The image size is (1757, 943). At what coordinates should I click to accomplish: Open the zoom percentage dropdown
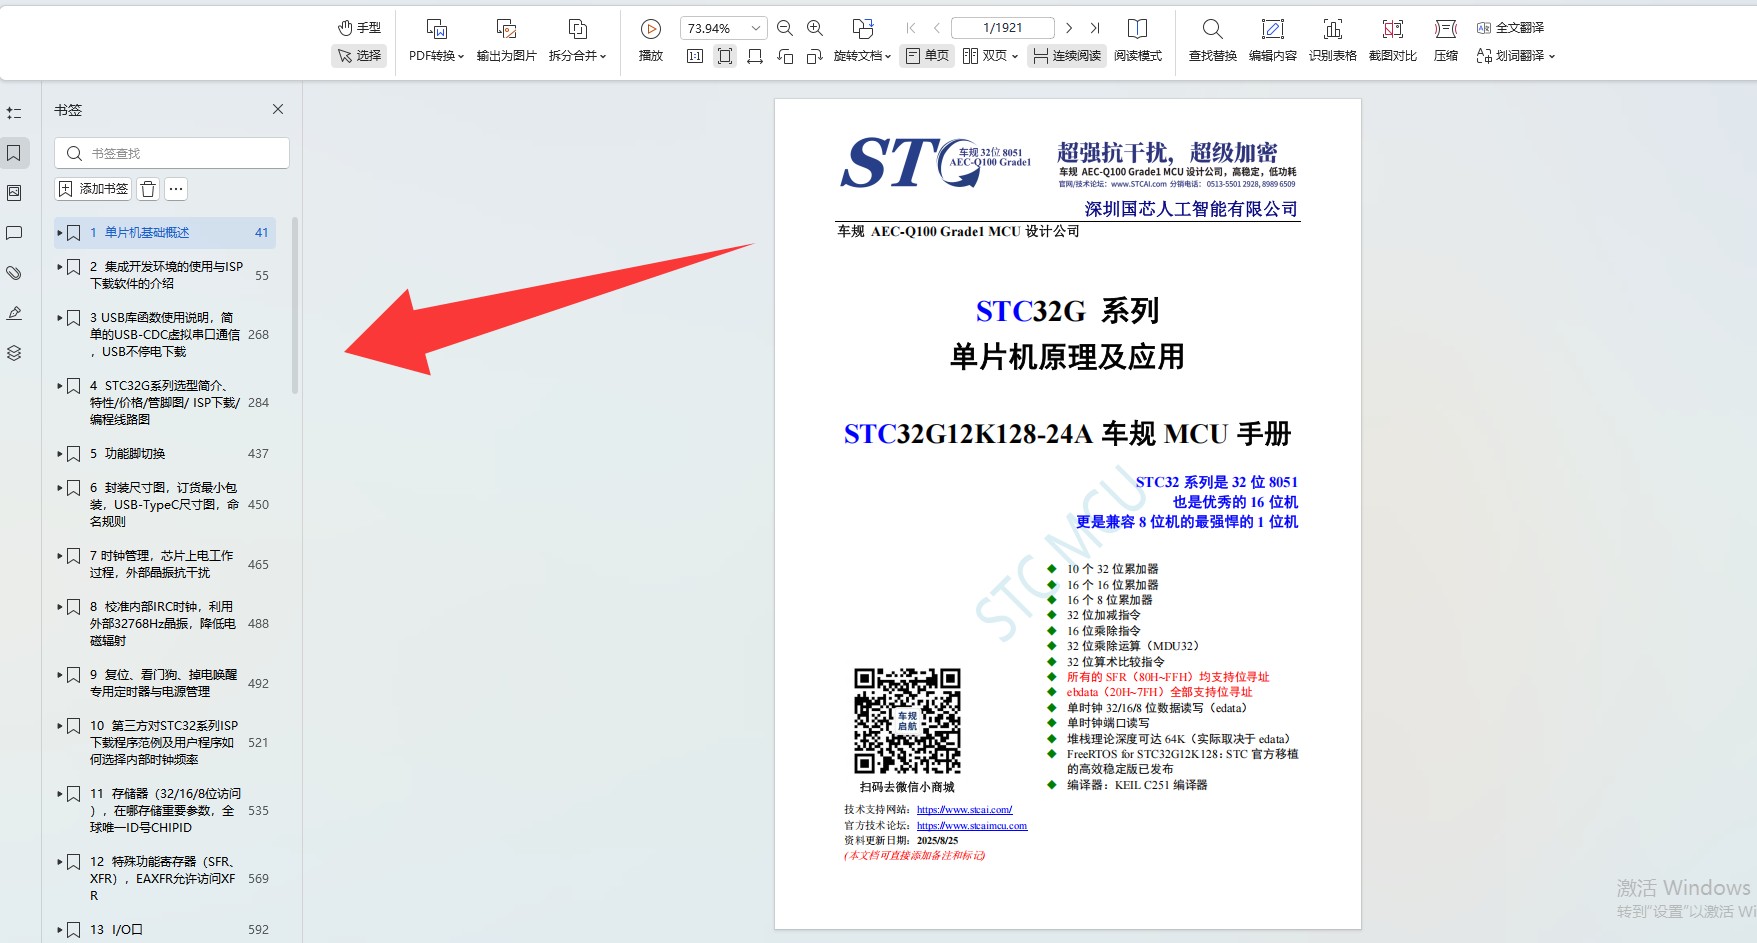(756, 29)
